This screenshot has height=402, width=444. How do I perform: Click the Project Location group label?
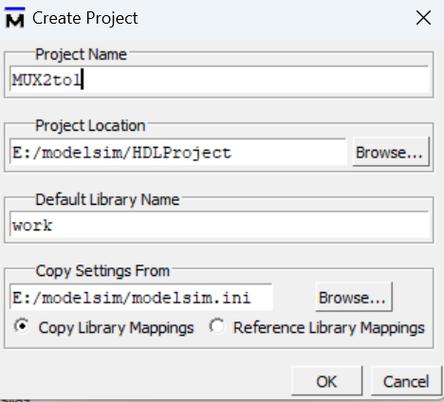pyautogui.click(x=90, y=126)
